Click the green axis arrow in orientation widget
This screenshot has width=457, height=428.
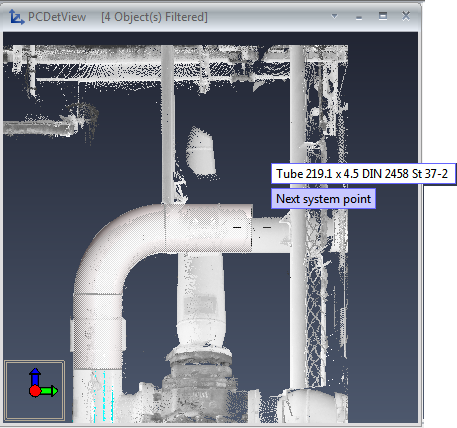pyautogui.click(x=50, y=391)
